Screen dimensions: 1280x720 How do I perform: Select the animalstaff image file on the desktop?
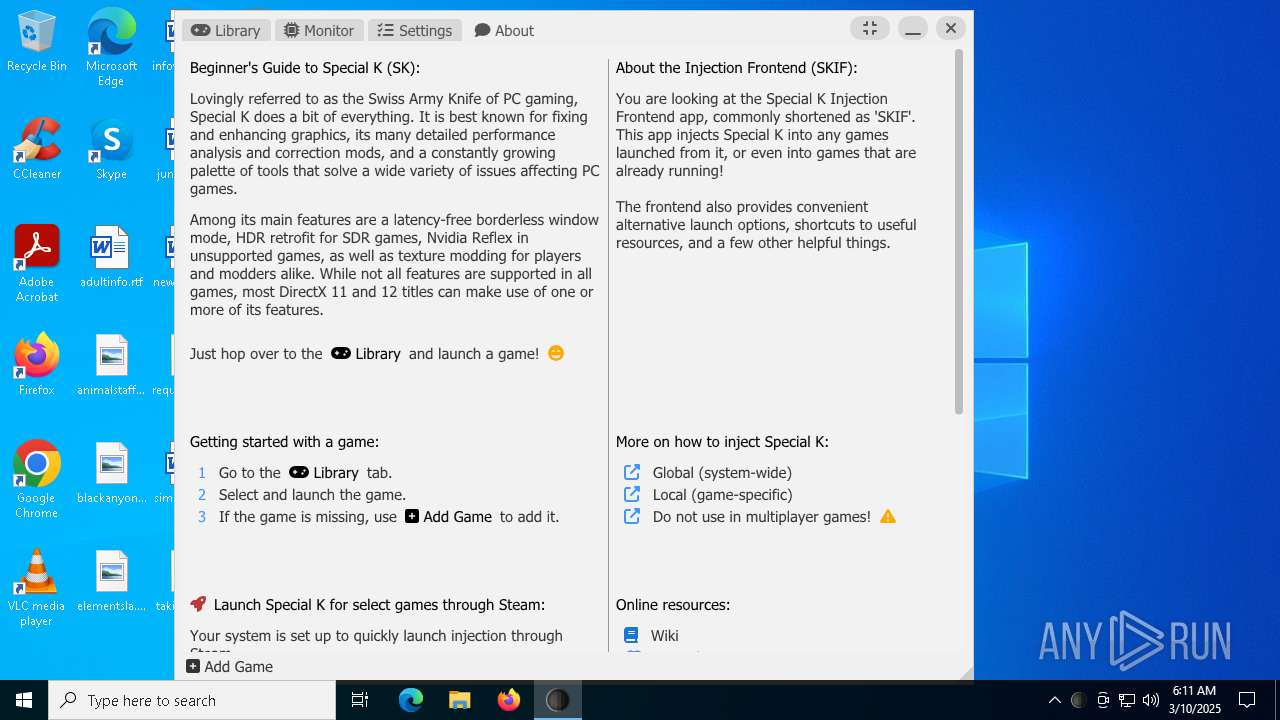click(111, 365)
